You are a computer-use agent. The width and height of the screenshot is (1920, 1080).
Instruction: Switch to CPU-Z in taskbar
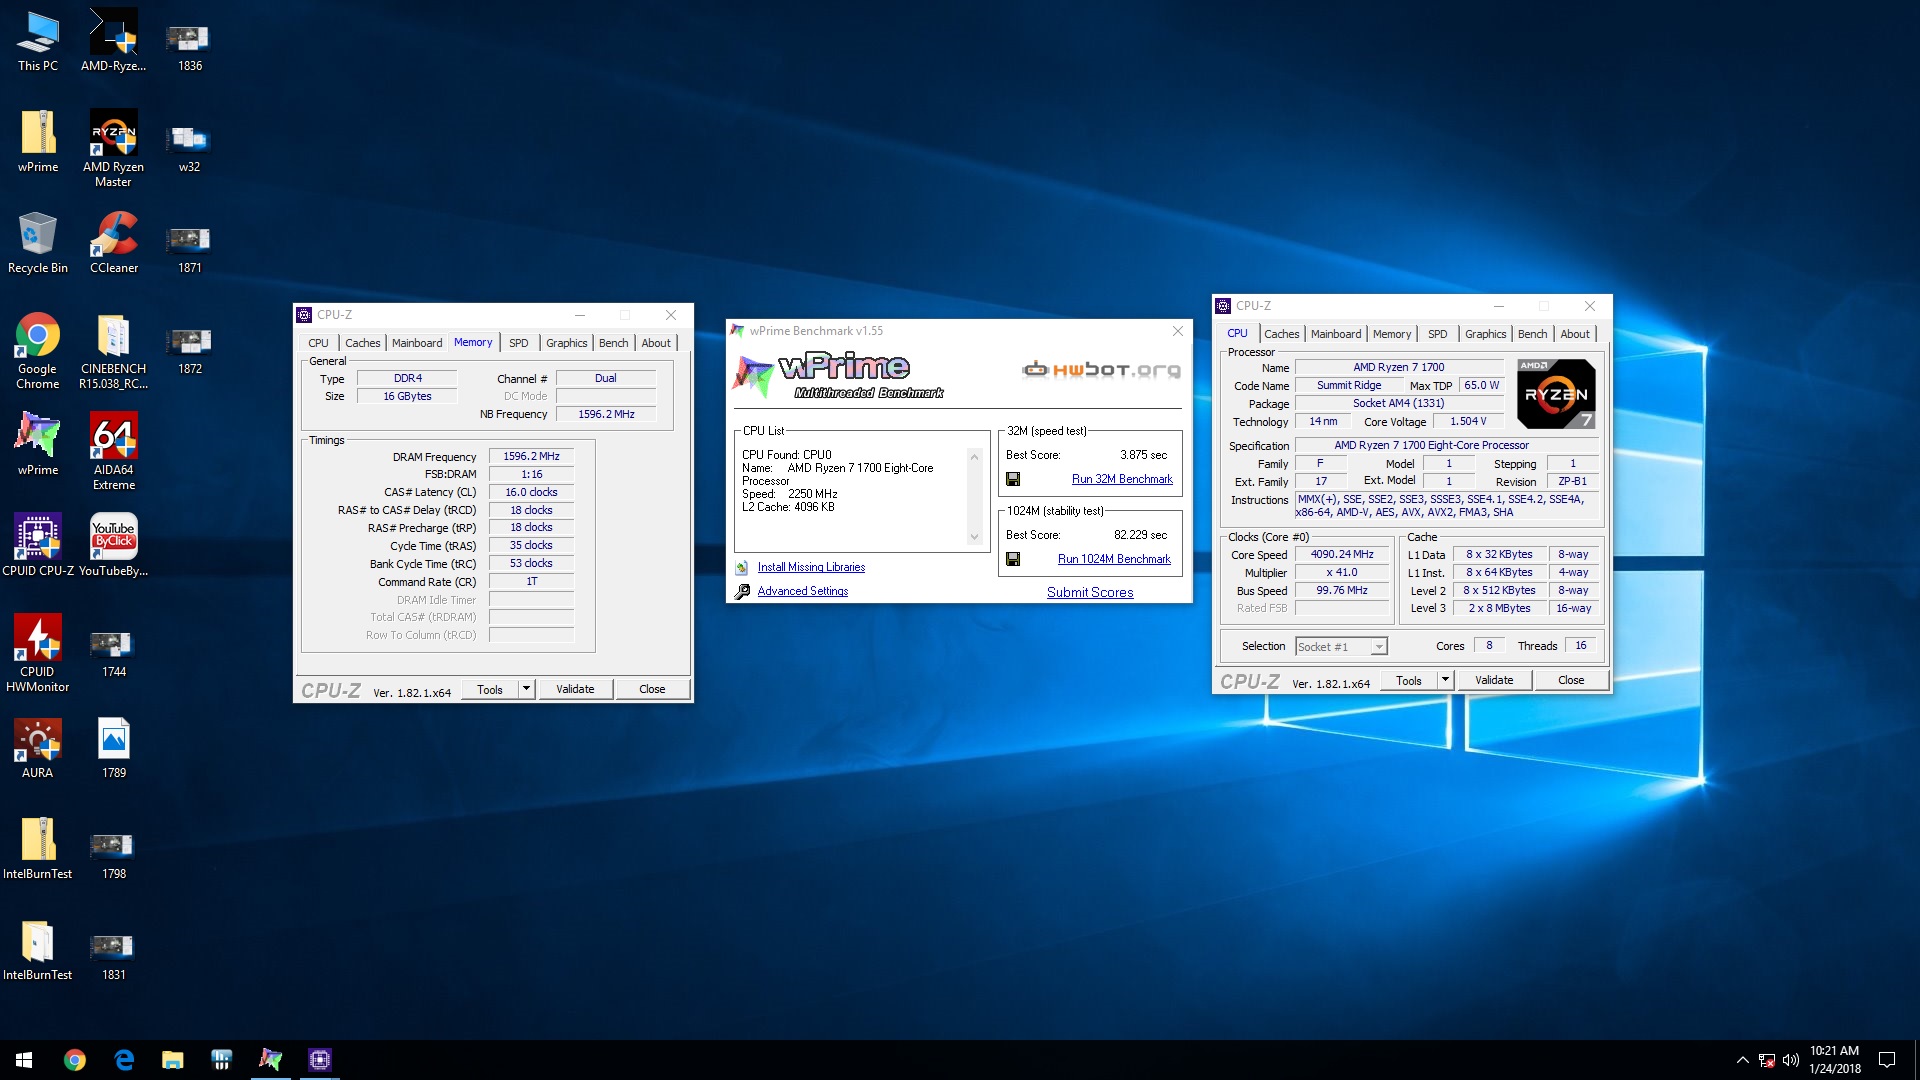click(320, 1060)
